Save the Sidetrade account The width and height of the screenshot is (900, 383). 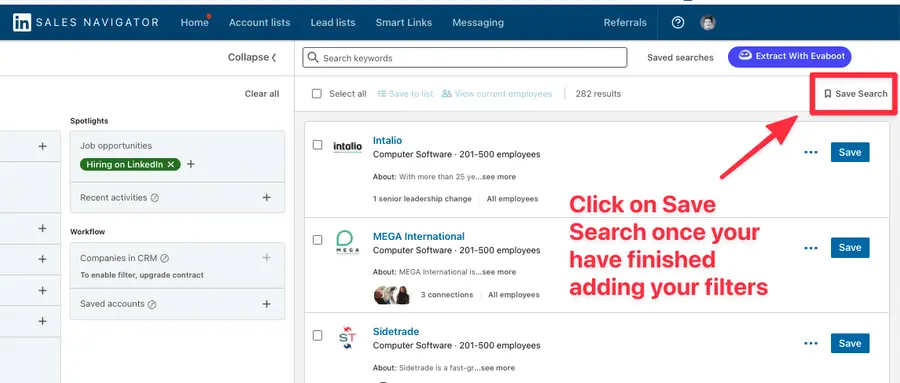[850, 343]
